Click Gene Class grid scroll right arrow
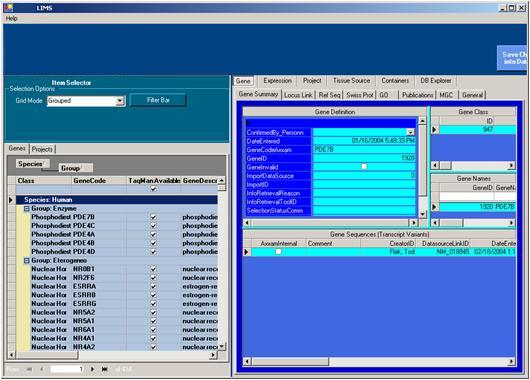530x380 pixels. pos(511,165)
